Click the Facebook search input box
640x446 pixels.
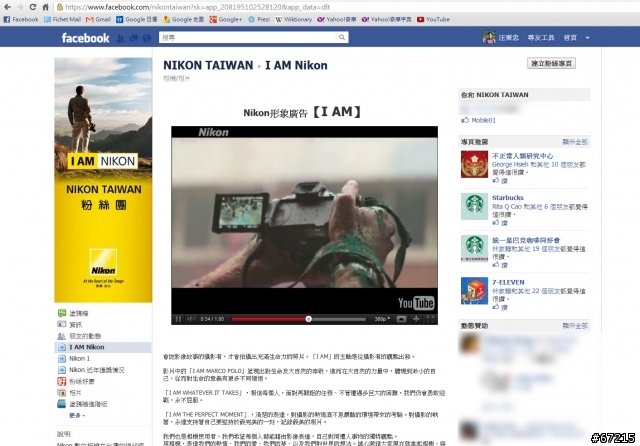pos(248,38)
